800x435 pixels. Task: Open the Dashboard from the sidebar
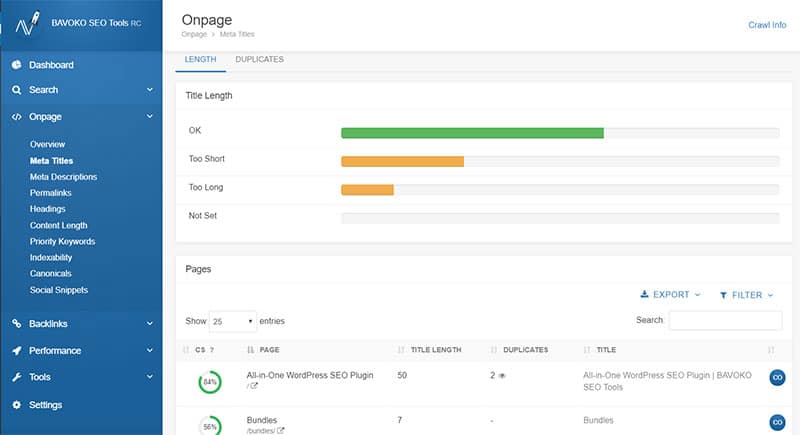pyautogui.click(x=50, y=65)
